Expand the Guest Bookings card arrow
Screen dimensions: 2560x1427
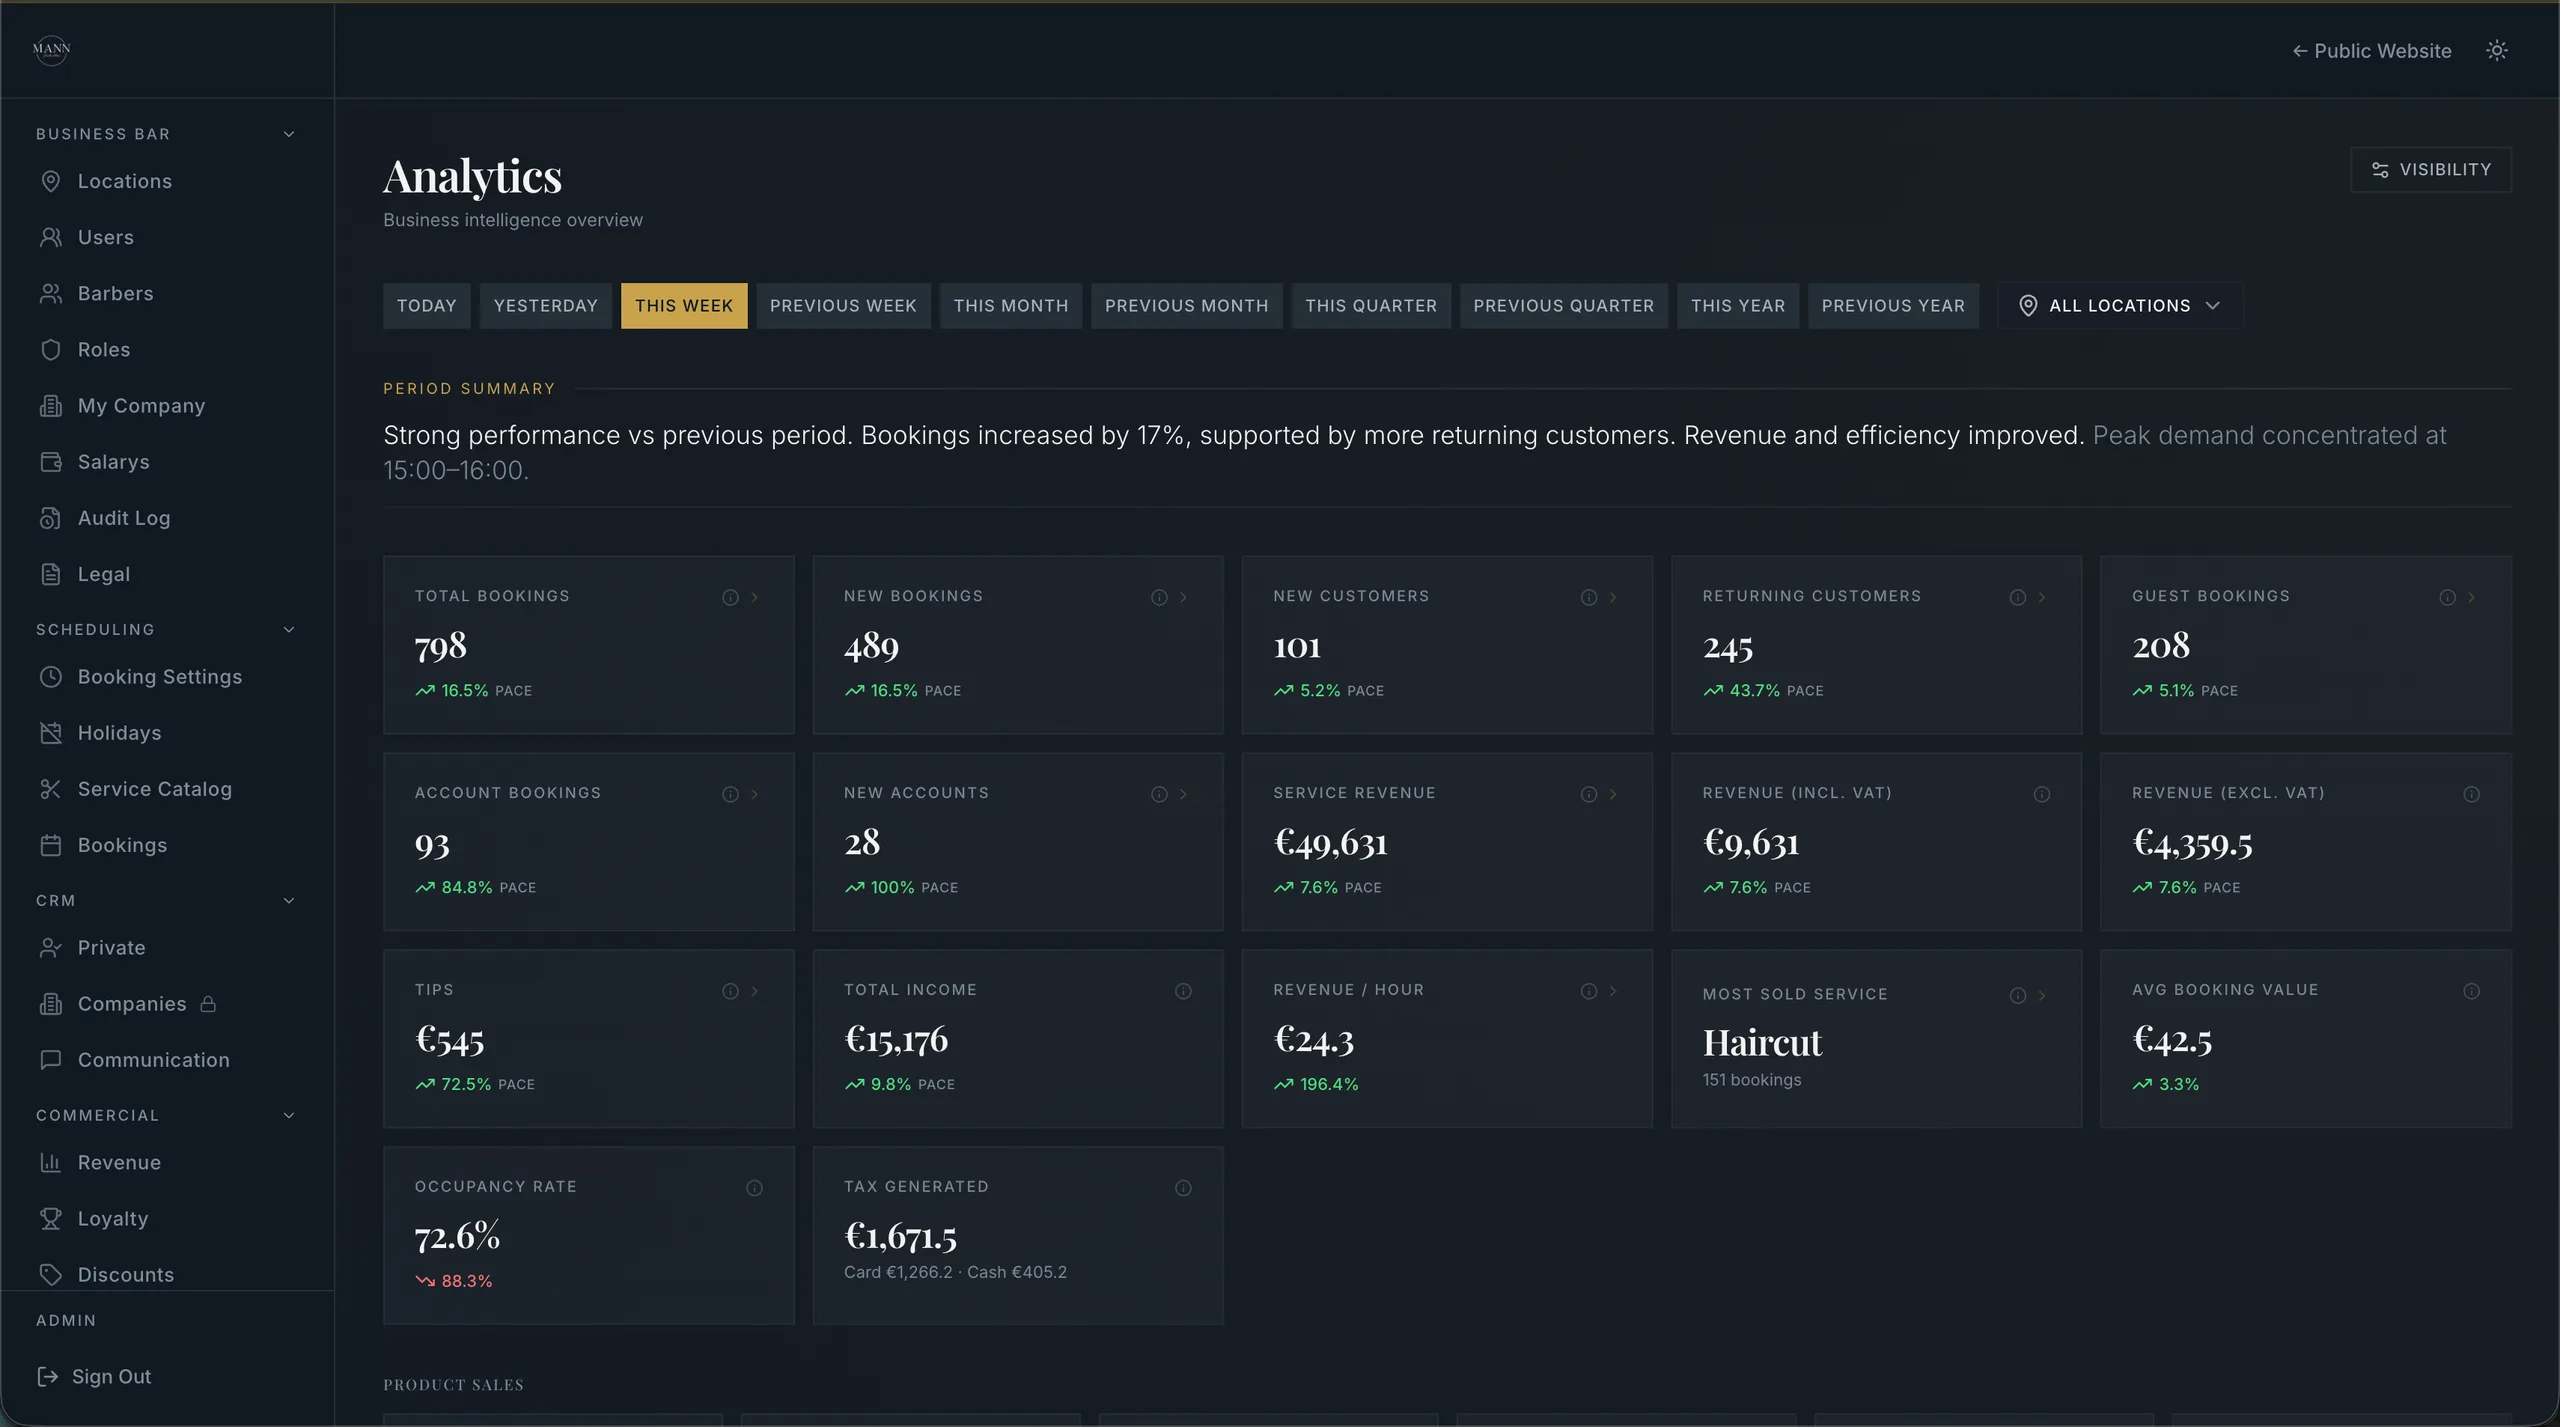pyautogui.click(x=2472, y=598)
